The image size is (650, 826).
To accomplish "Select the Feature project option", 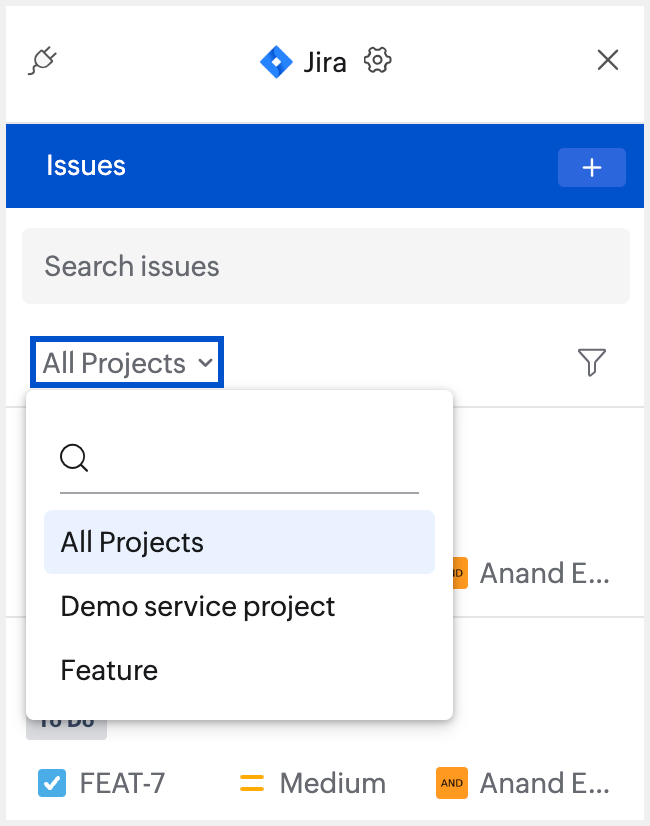I will 110,670.
